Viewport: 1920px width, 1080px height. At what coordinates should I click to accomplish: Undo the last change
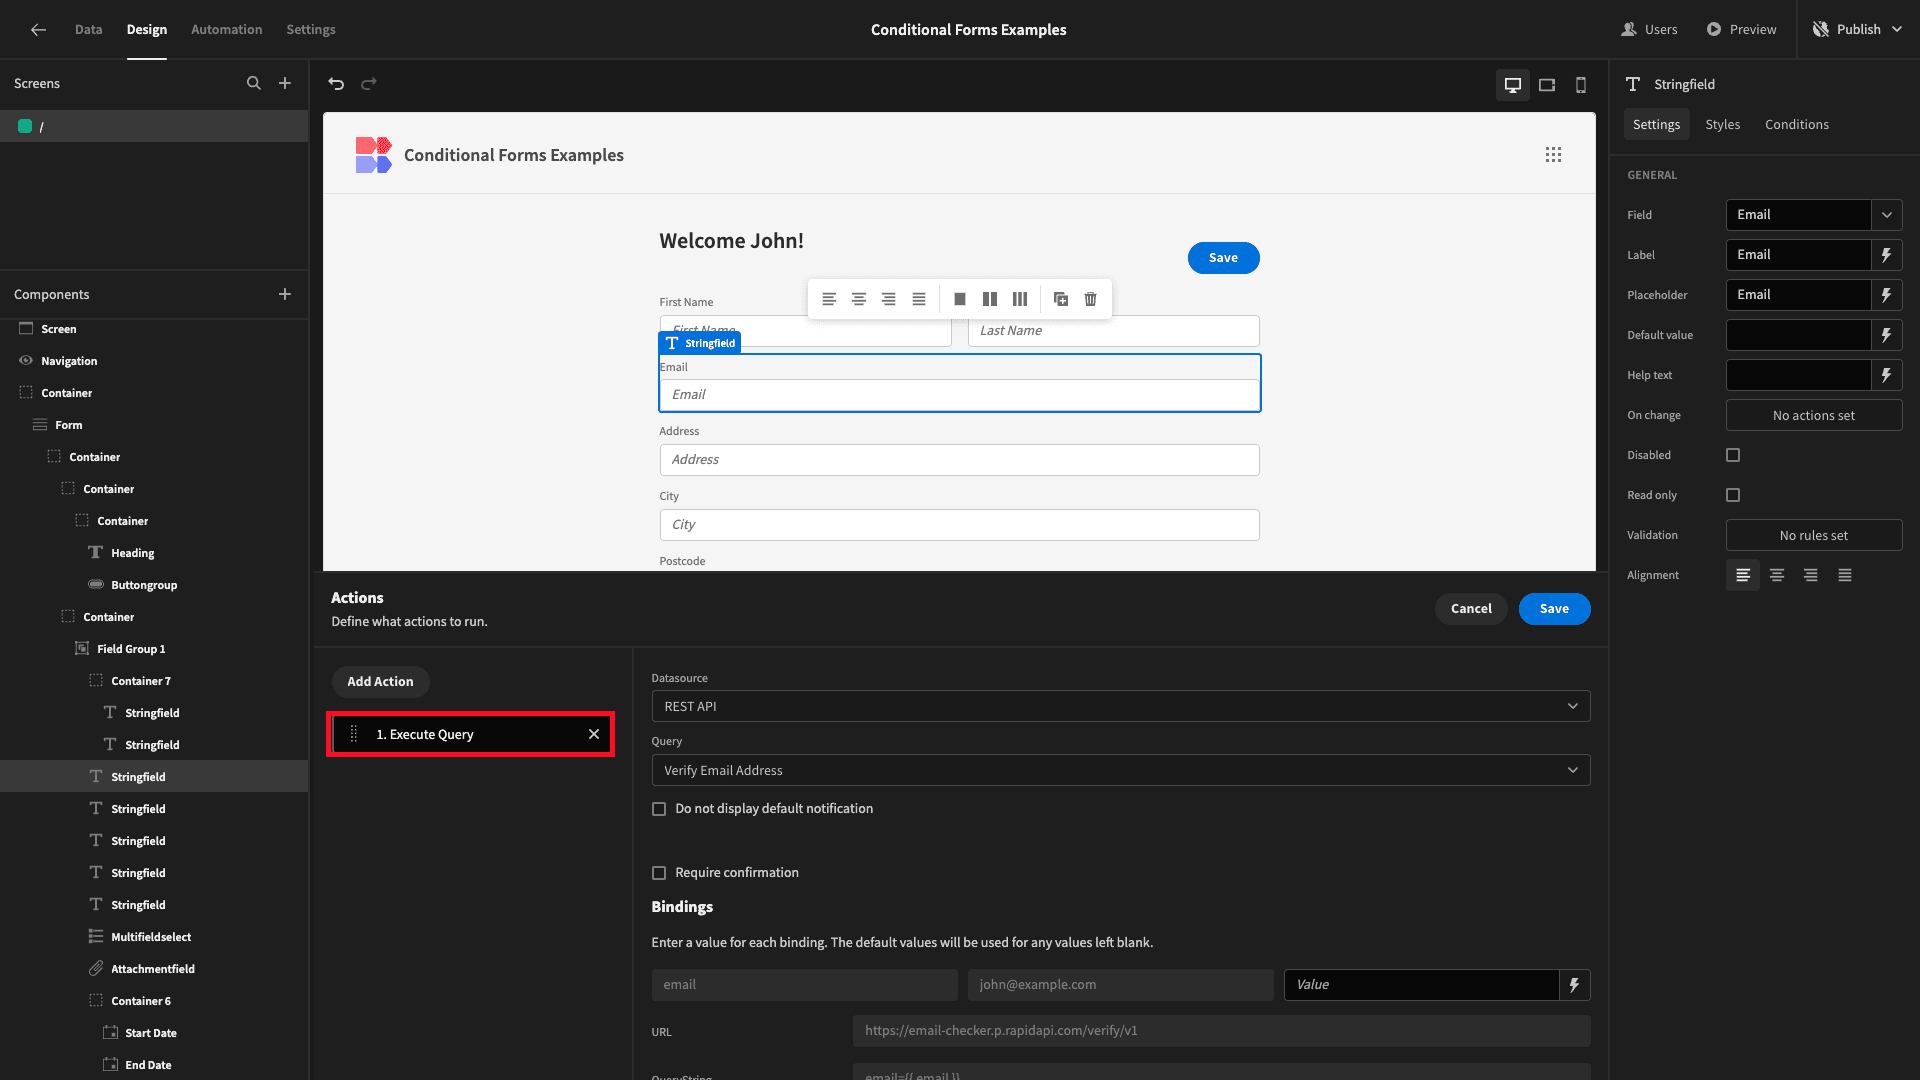[336, 84]
